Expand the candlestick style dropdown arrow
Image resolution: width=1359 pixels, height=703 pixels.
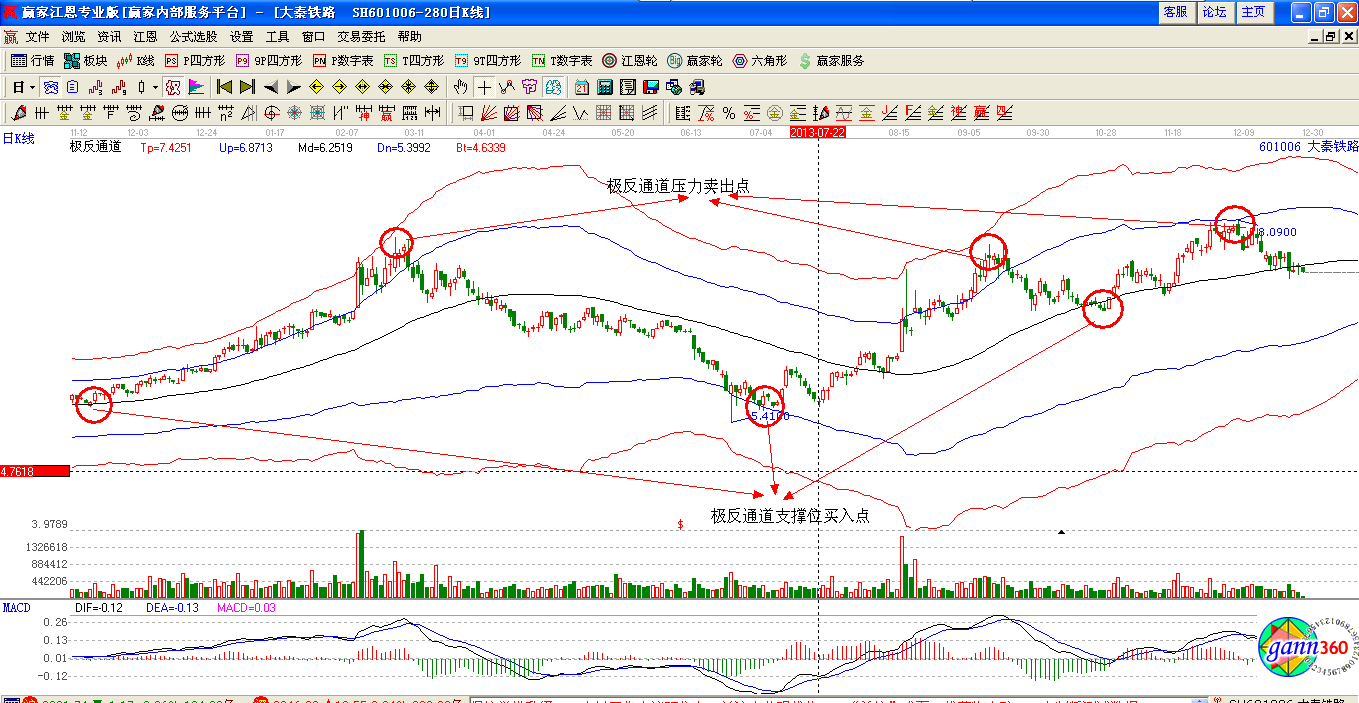pyautogui.click(x=155, y=87)
